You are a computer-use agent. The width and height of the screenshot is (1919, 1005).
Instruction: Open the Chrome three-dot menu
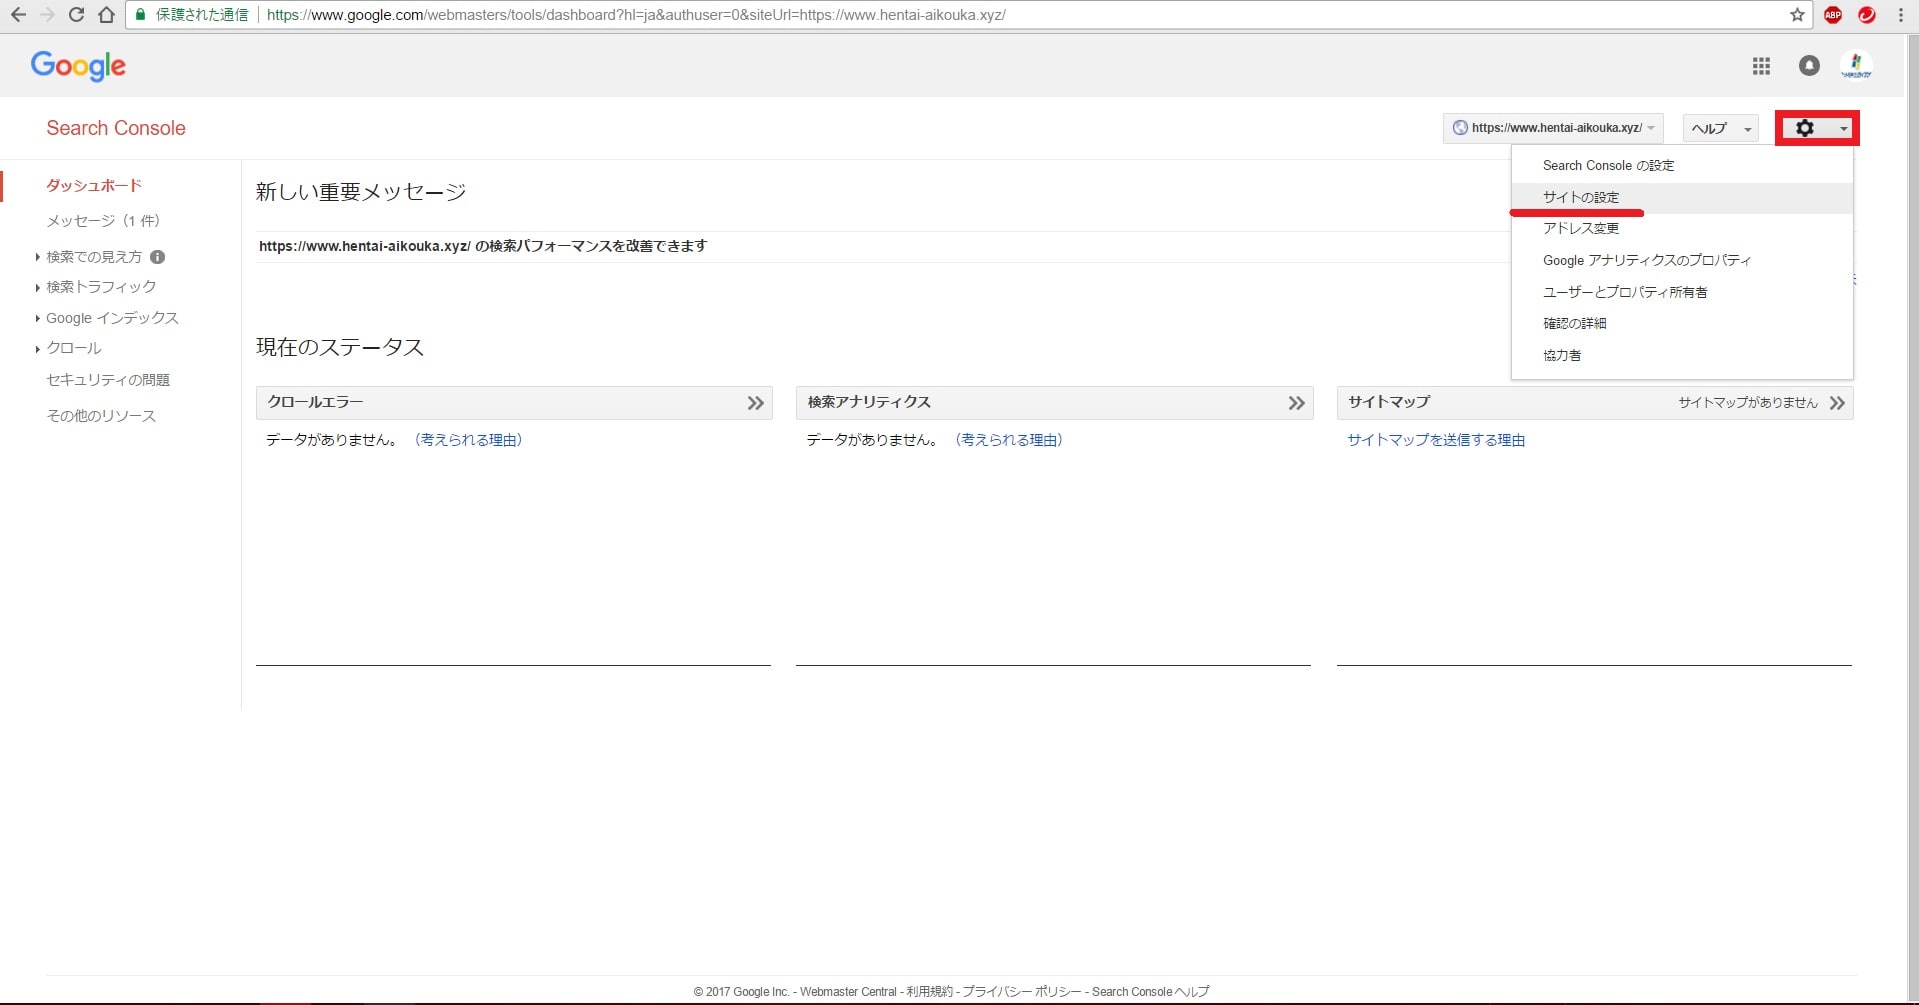click(1900, 15)
